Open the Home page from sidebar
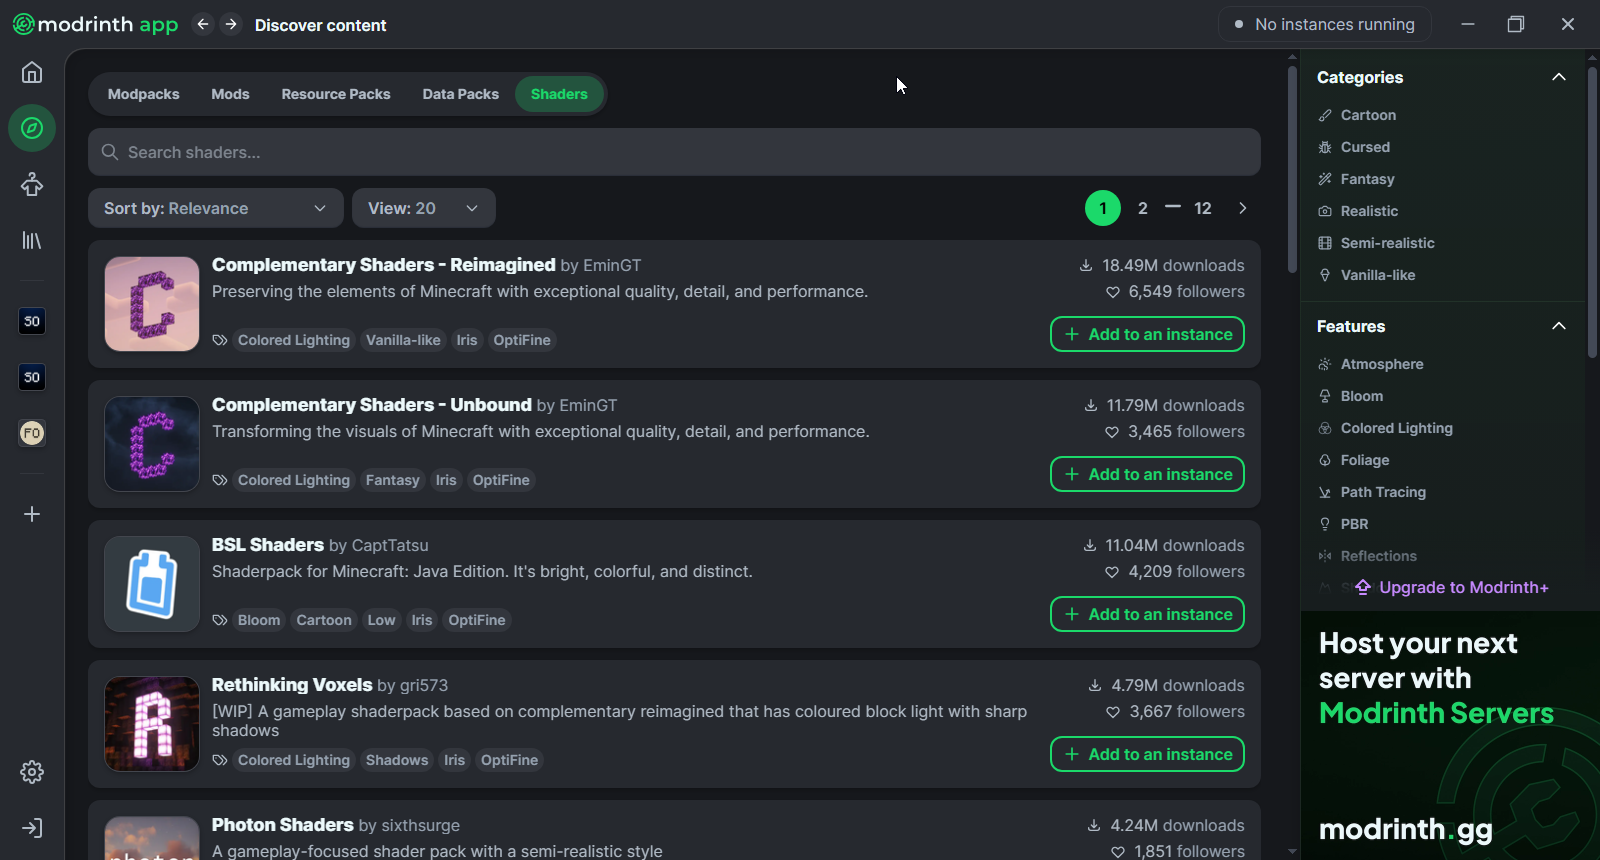Image resolution: width=1600 pixels, height=860 pixels. tap(32, 72)
